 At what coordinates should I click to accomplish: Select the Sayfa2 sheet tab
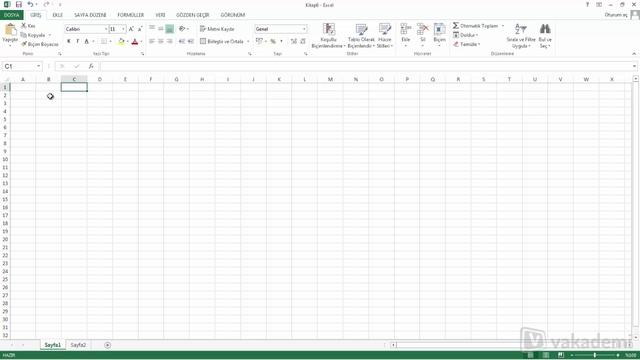pyautogui.click(x=78, y=345)
